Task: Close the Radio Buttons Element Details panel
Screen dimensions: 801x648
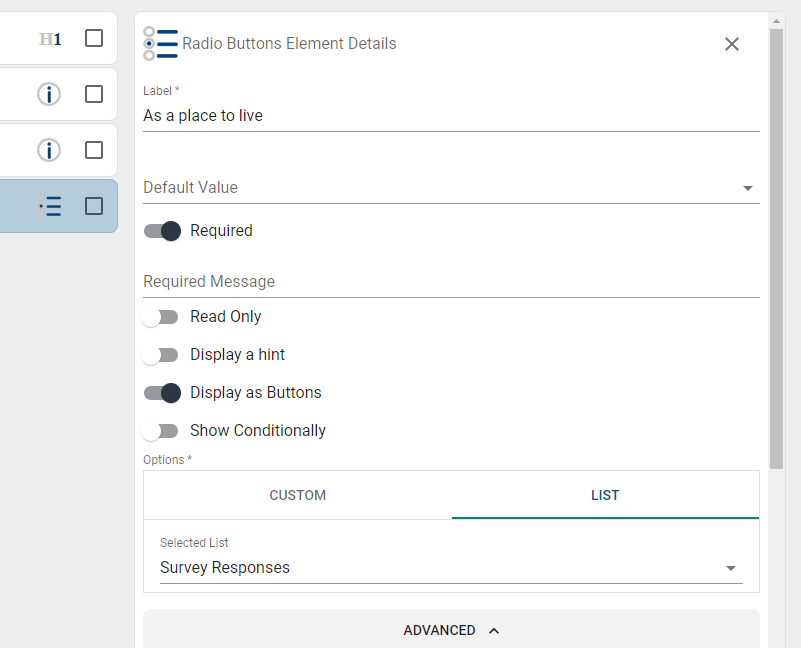Action: (732, 44)
